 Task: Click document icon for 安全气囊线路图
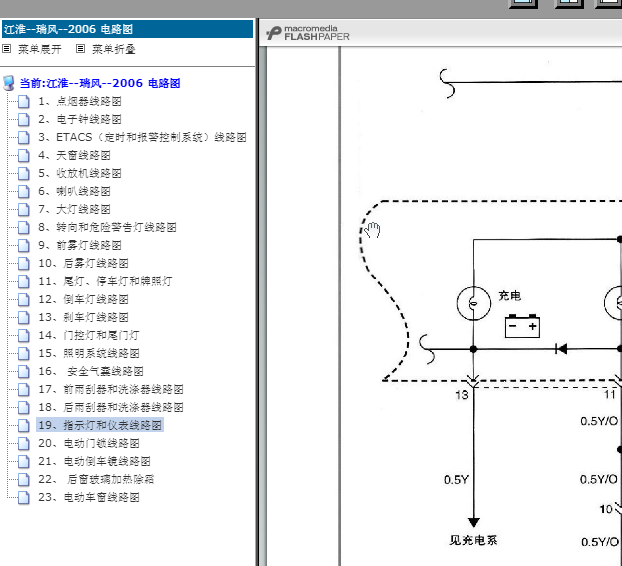pos(24,372)
